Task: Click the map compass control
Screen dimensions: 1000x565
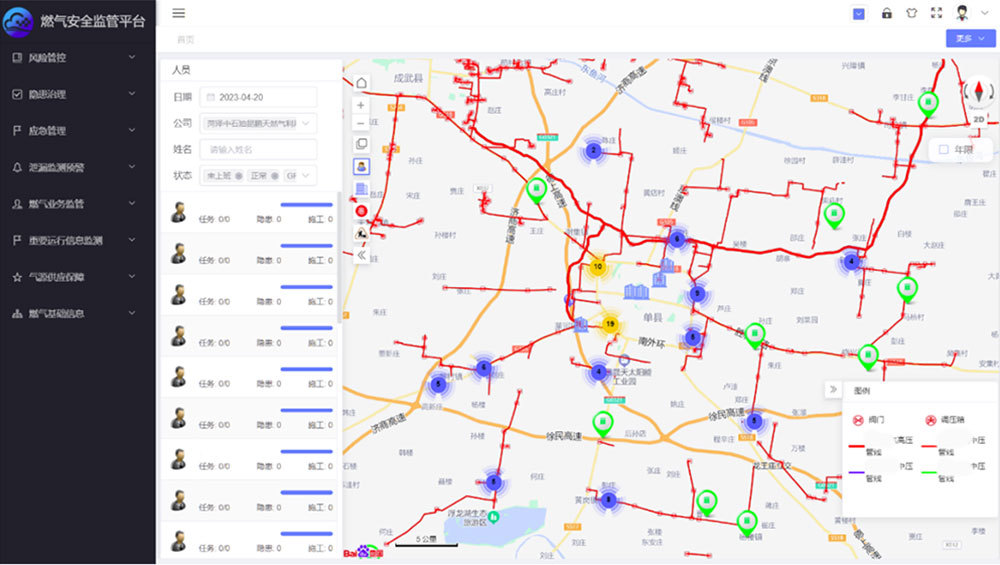Action: click(x=978, y=91)
